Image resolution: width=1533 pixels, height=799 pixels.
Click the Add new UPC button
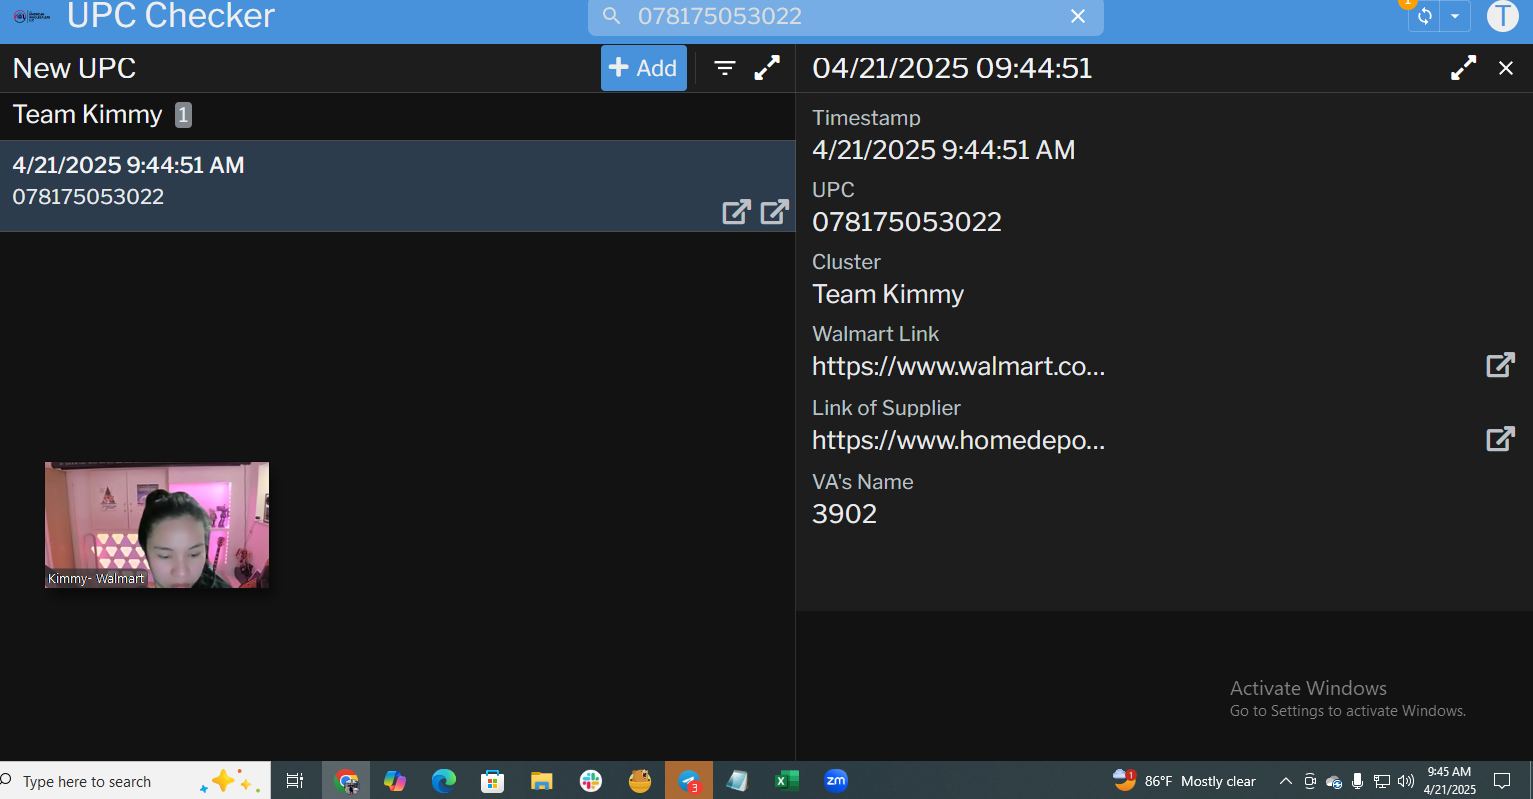[x=643, y=68]
